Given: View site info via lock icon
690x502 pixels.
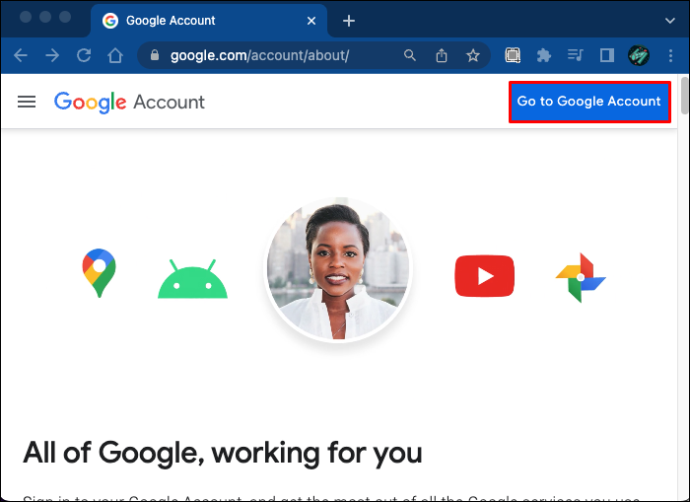Looking at the screenshot, I should 154,55.
